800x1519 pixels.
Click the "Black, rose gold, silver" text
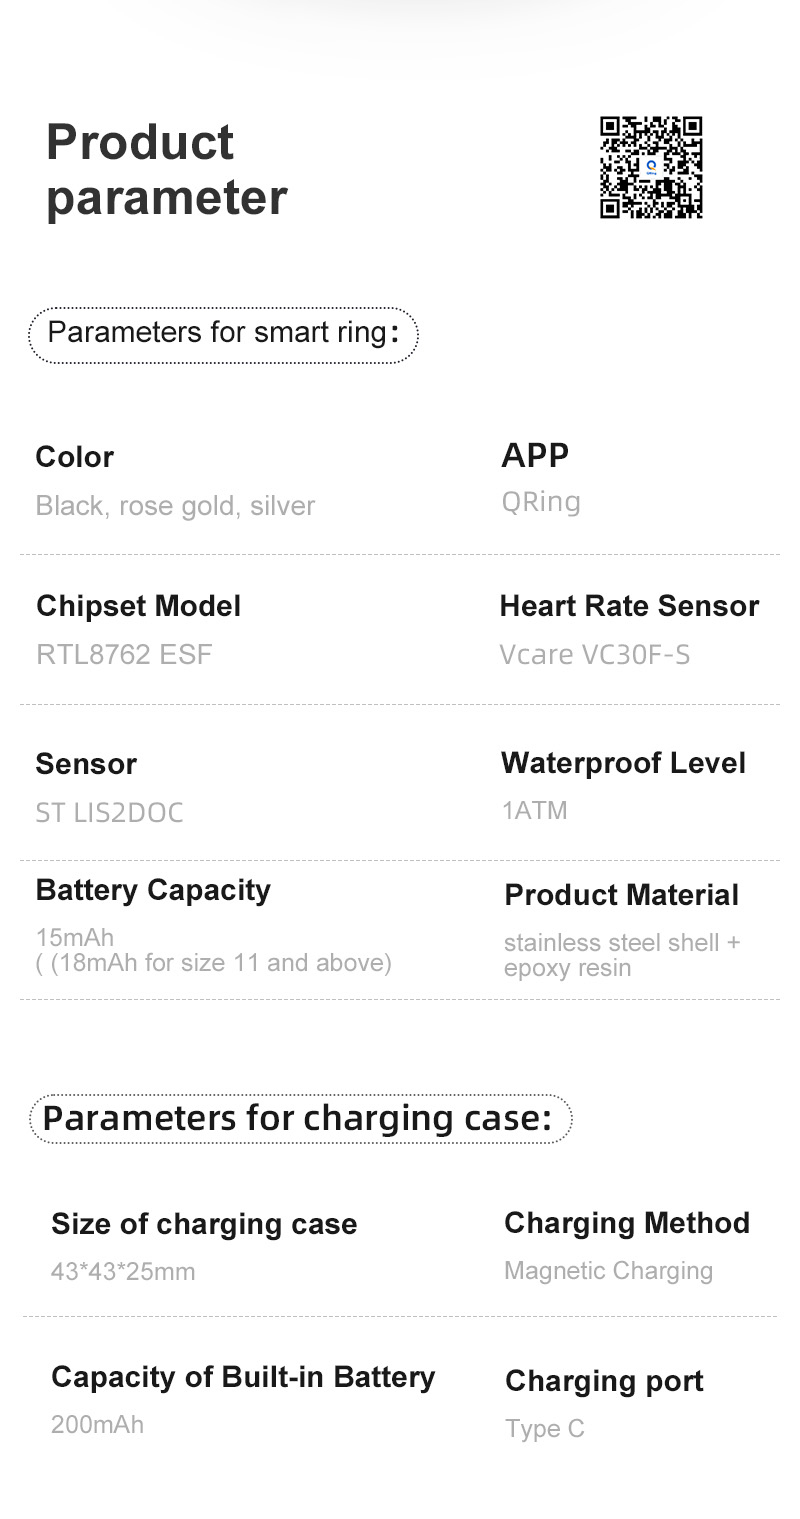point(175,506)
